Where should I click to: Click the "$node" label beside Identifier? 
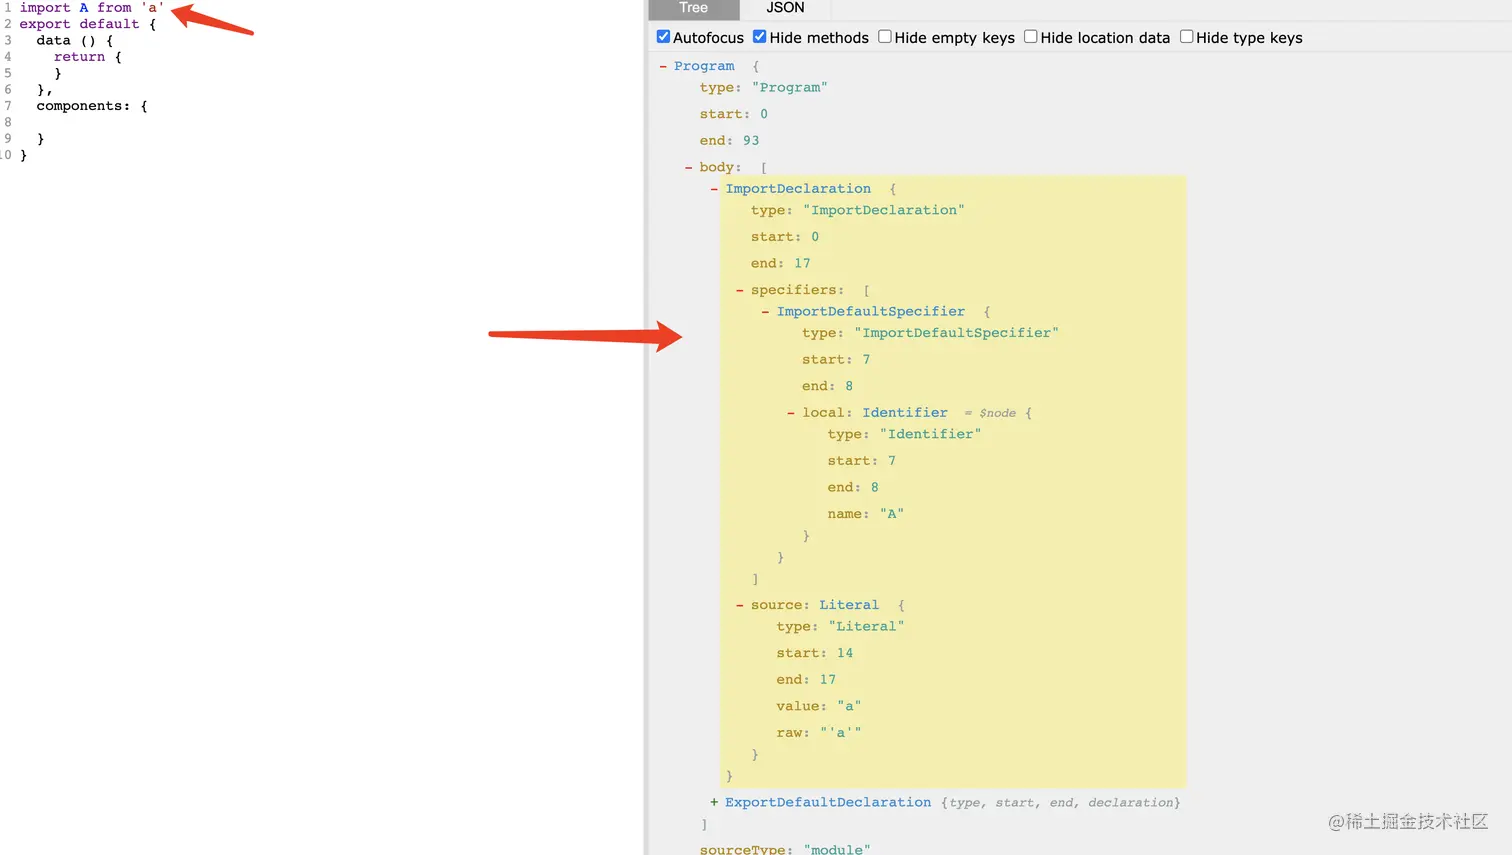[998, 413]
